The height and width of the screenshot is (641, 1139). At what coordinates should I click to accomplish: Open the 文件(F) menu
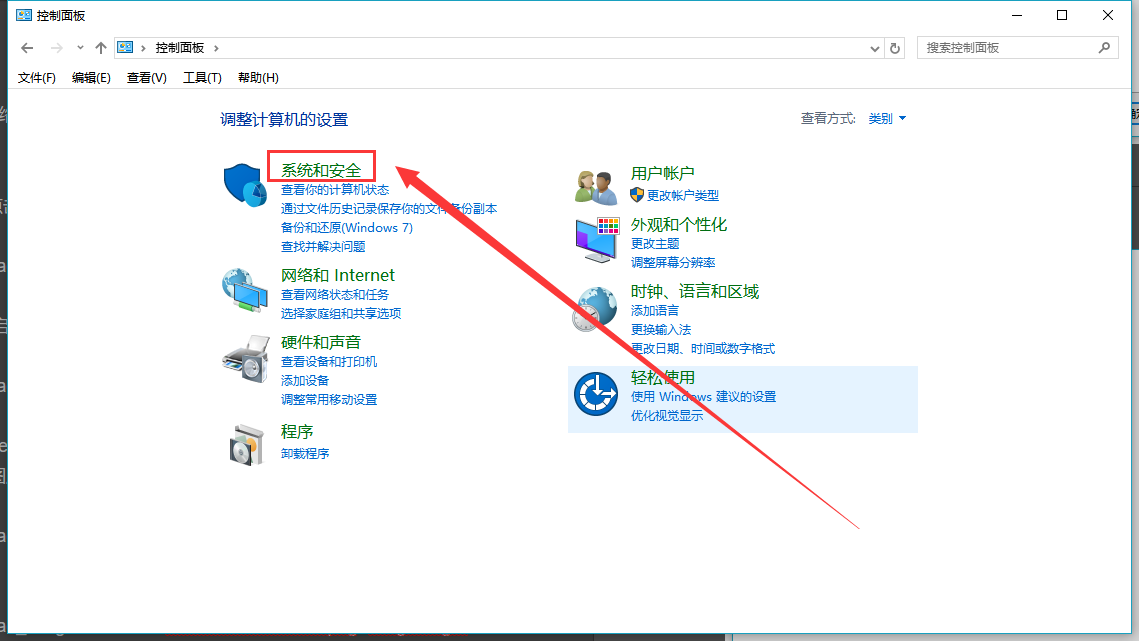(x=36, y=78)
